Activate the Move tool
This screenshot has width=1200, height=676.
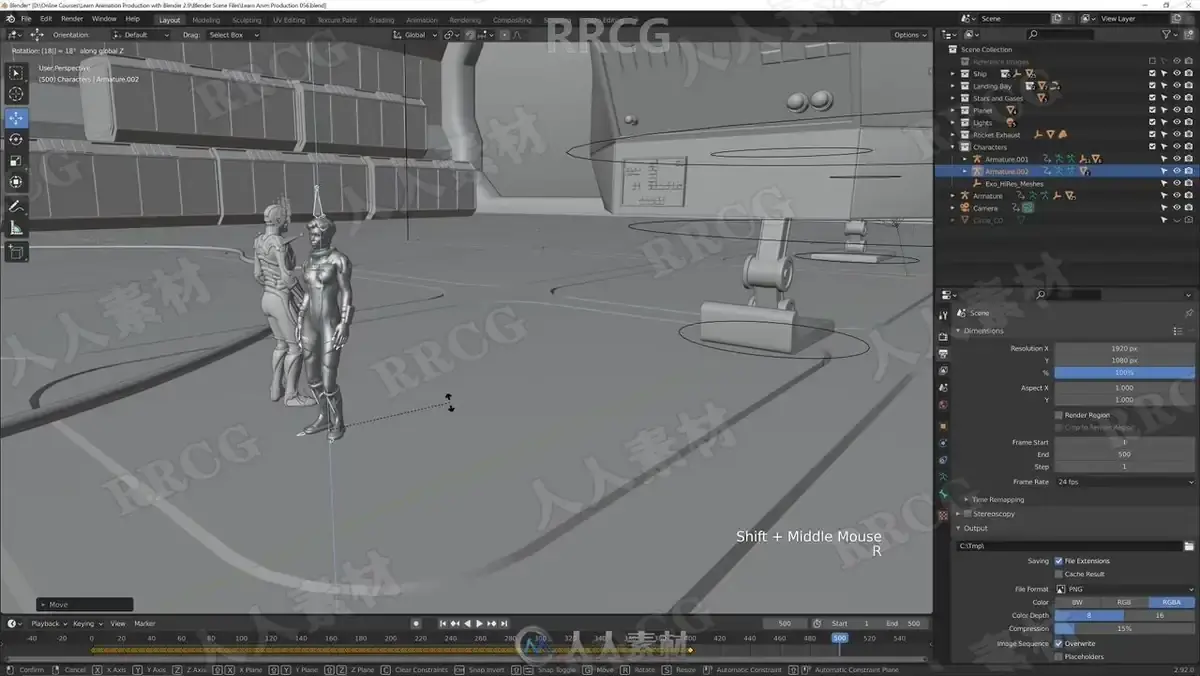point(16,118)
